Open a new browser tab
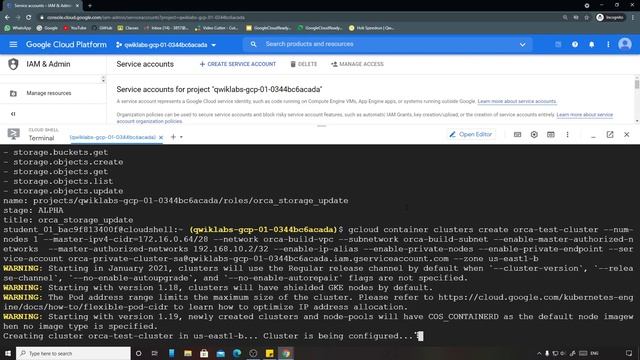This screenshot has height=360, width=640. (x=90, y=6)
